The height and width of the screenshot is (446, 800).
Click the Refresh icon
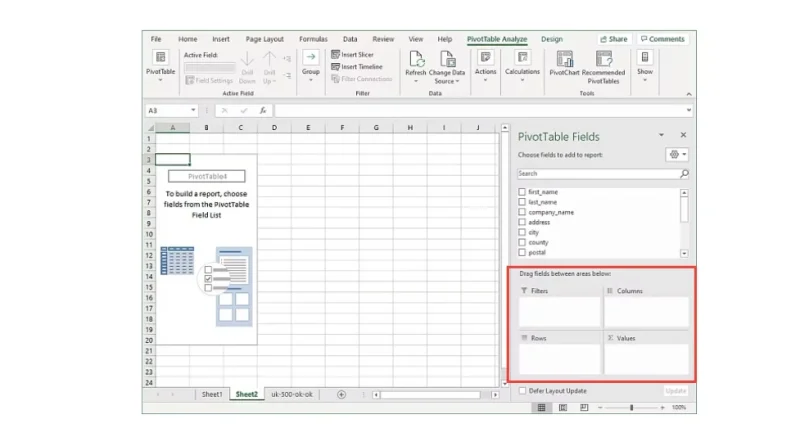pos(416,59)
